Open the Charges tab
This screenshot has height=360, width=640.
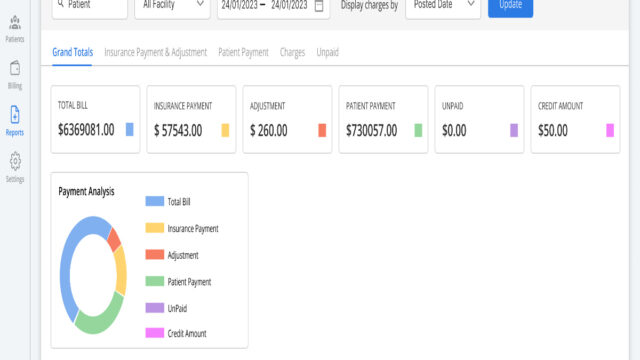click(x=292, y=52)
